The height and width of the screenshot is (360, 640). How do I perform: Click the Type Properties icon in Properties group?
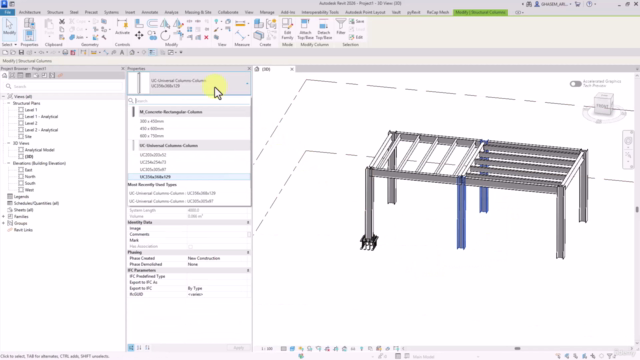tap(29, 23)
